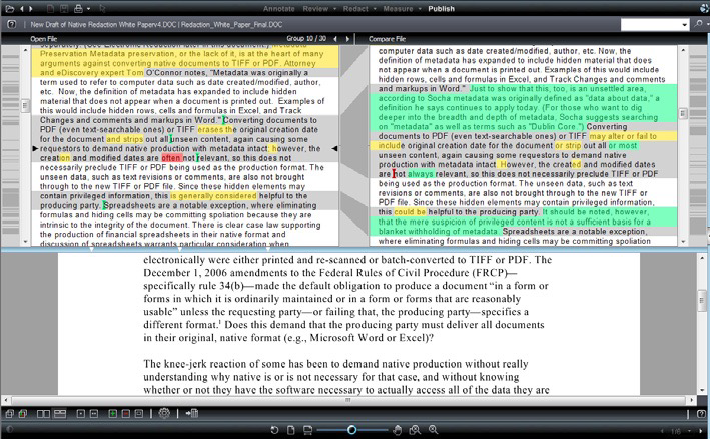The width and height of the screenshot is (710, 439).
Task: Select the zoom area magnifier tool
Action: [415, 430]
